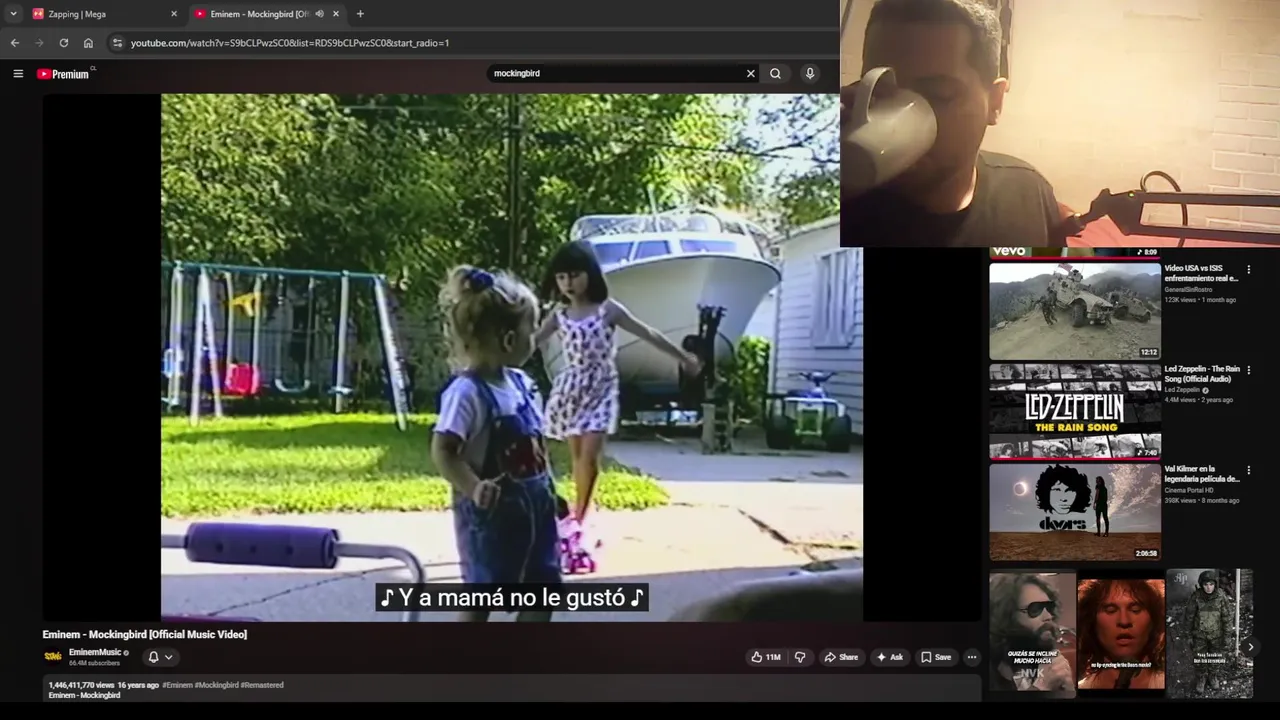Open the Short with the long-haired singer
This screenshot has width=1280, height=720.
coord(1121,632)
